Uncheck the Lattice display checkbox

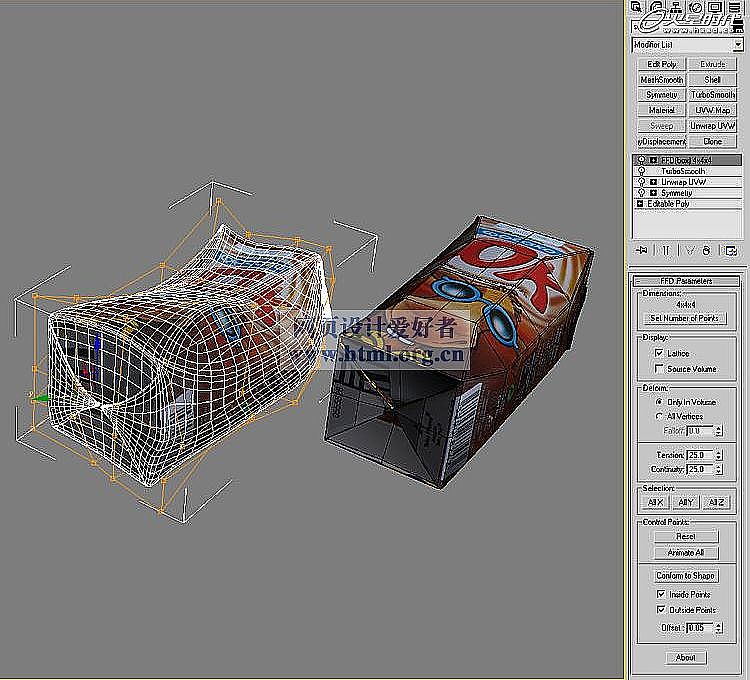(659, 353)
